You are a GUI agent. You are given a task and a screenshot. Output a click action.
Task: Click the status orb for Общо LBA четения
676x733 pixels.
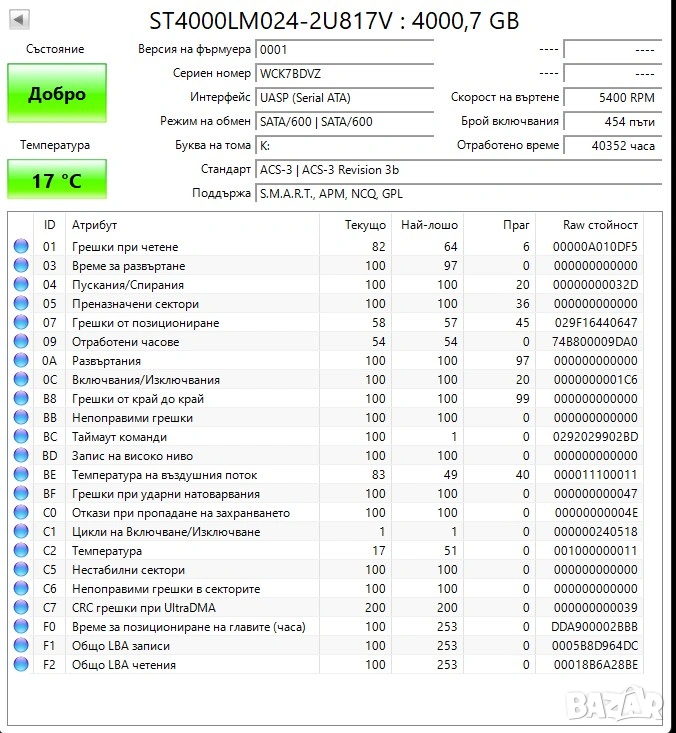21,665
